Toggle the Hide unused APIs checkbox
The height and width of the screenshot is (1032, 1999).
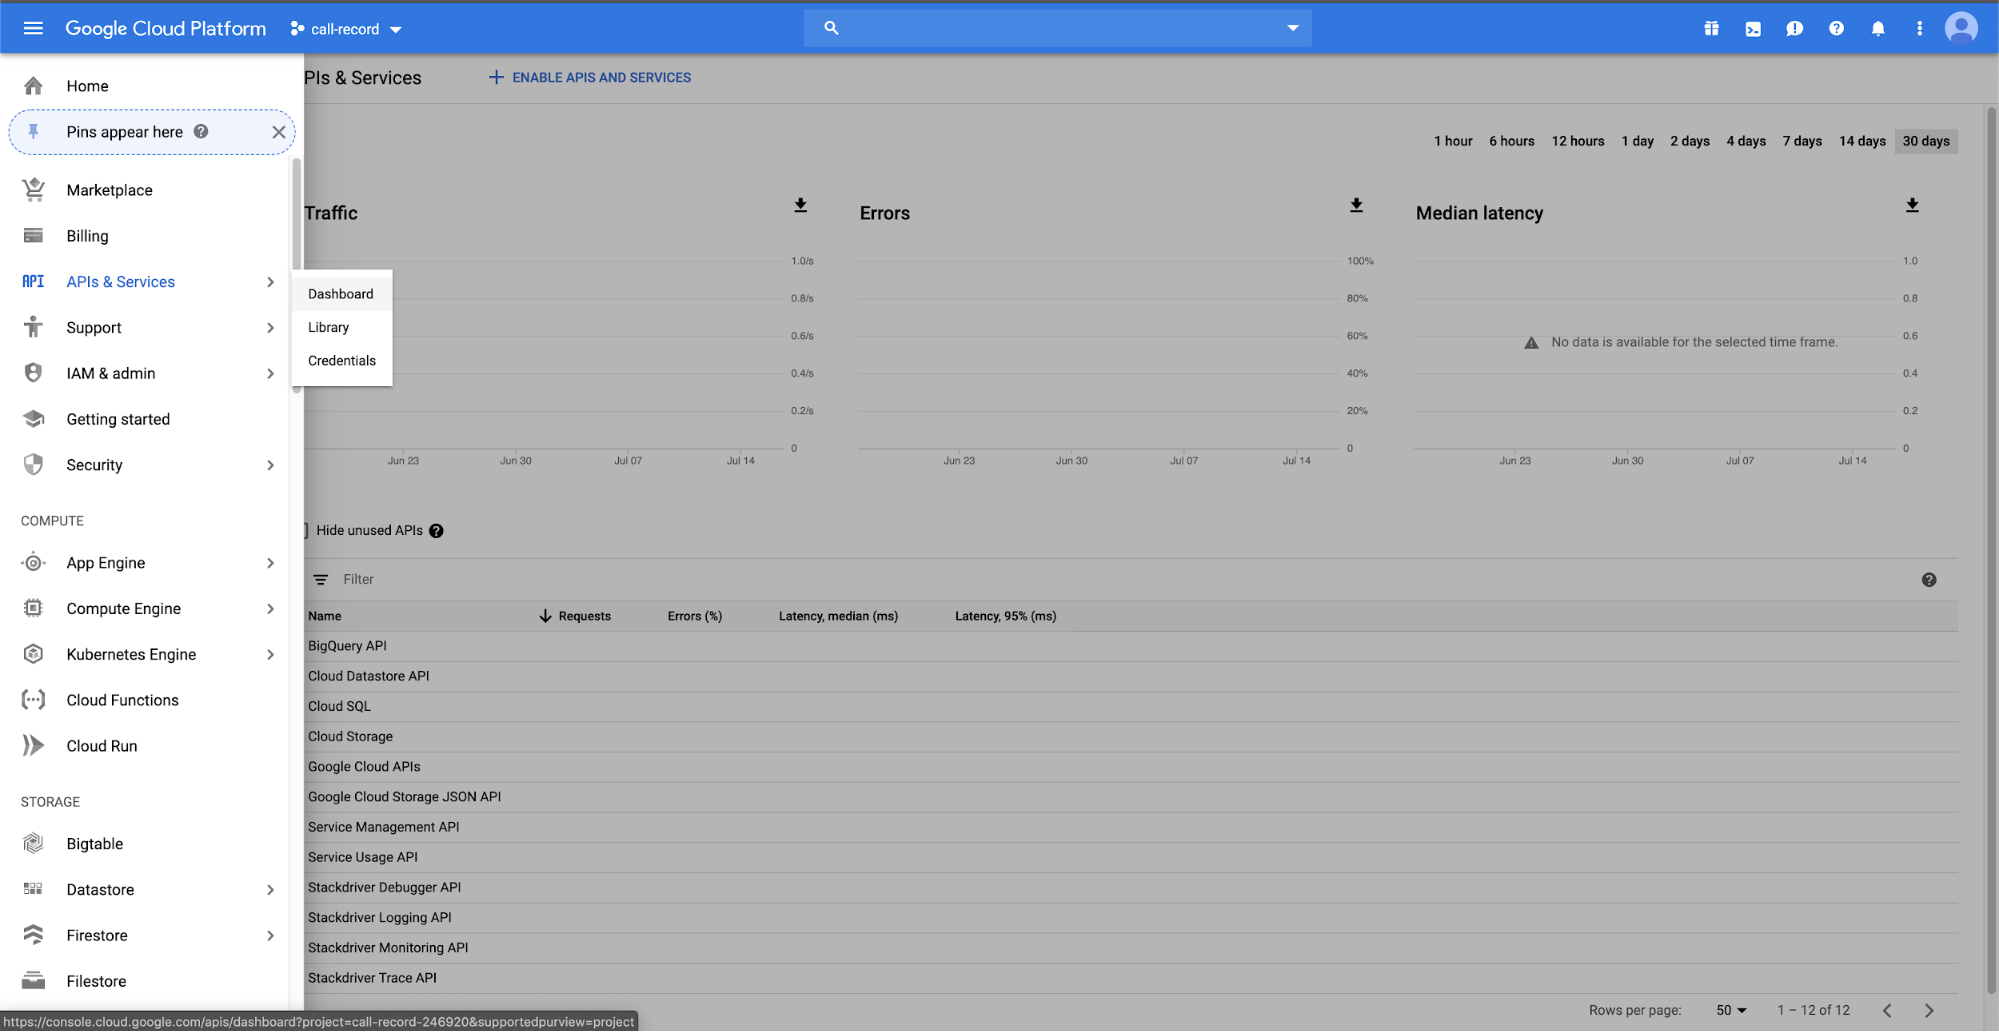tap(306, 531)
